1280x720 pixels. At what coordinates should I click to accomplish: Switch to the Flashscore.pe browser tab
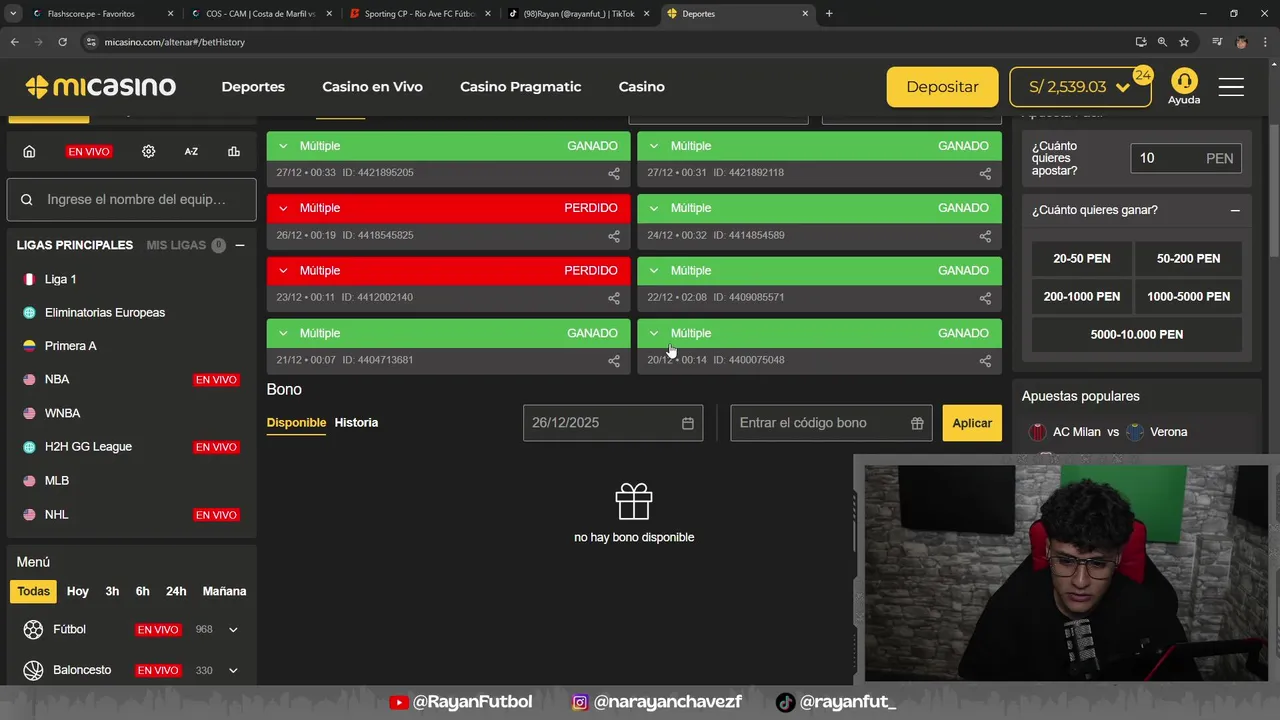click(100, 14)
